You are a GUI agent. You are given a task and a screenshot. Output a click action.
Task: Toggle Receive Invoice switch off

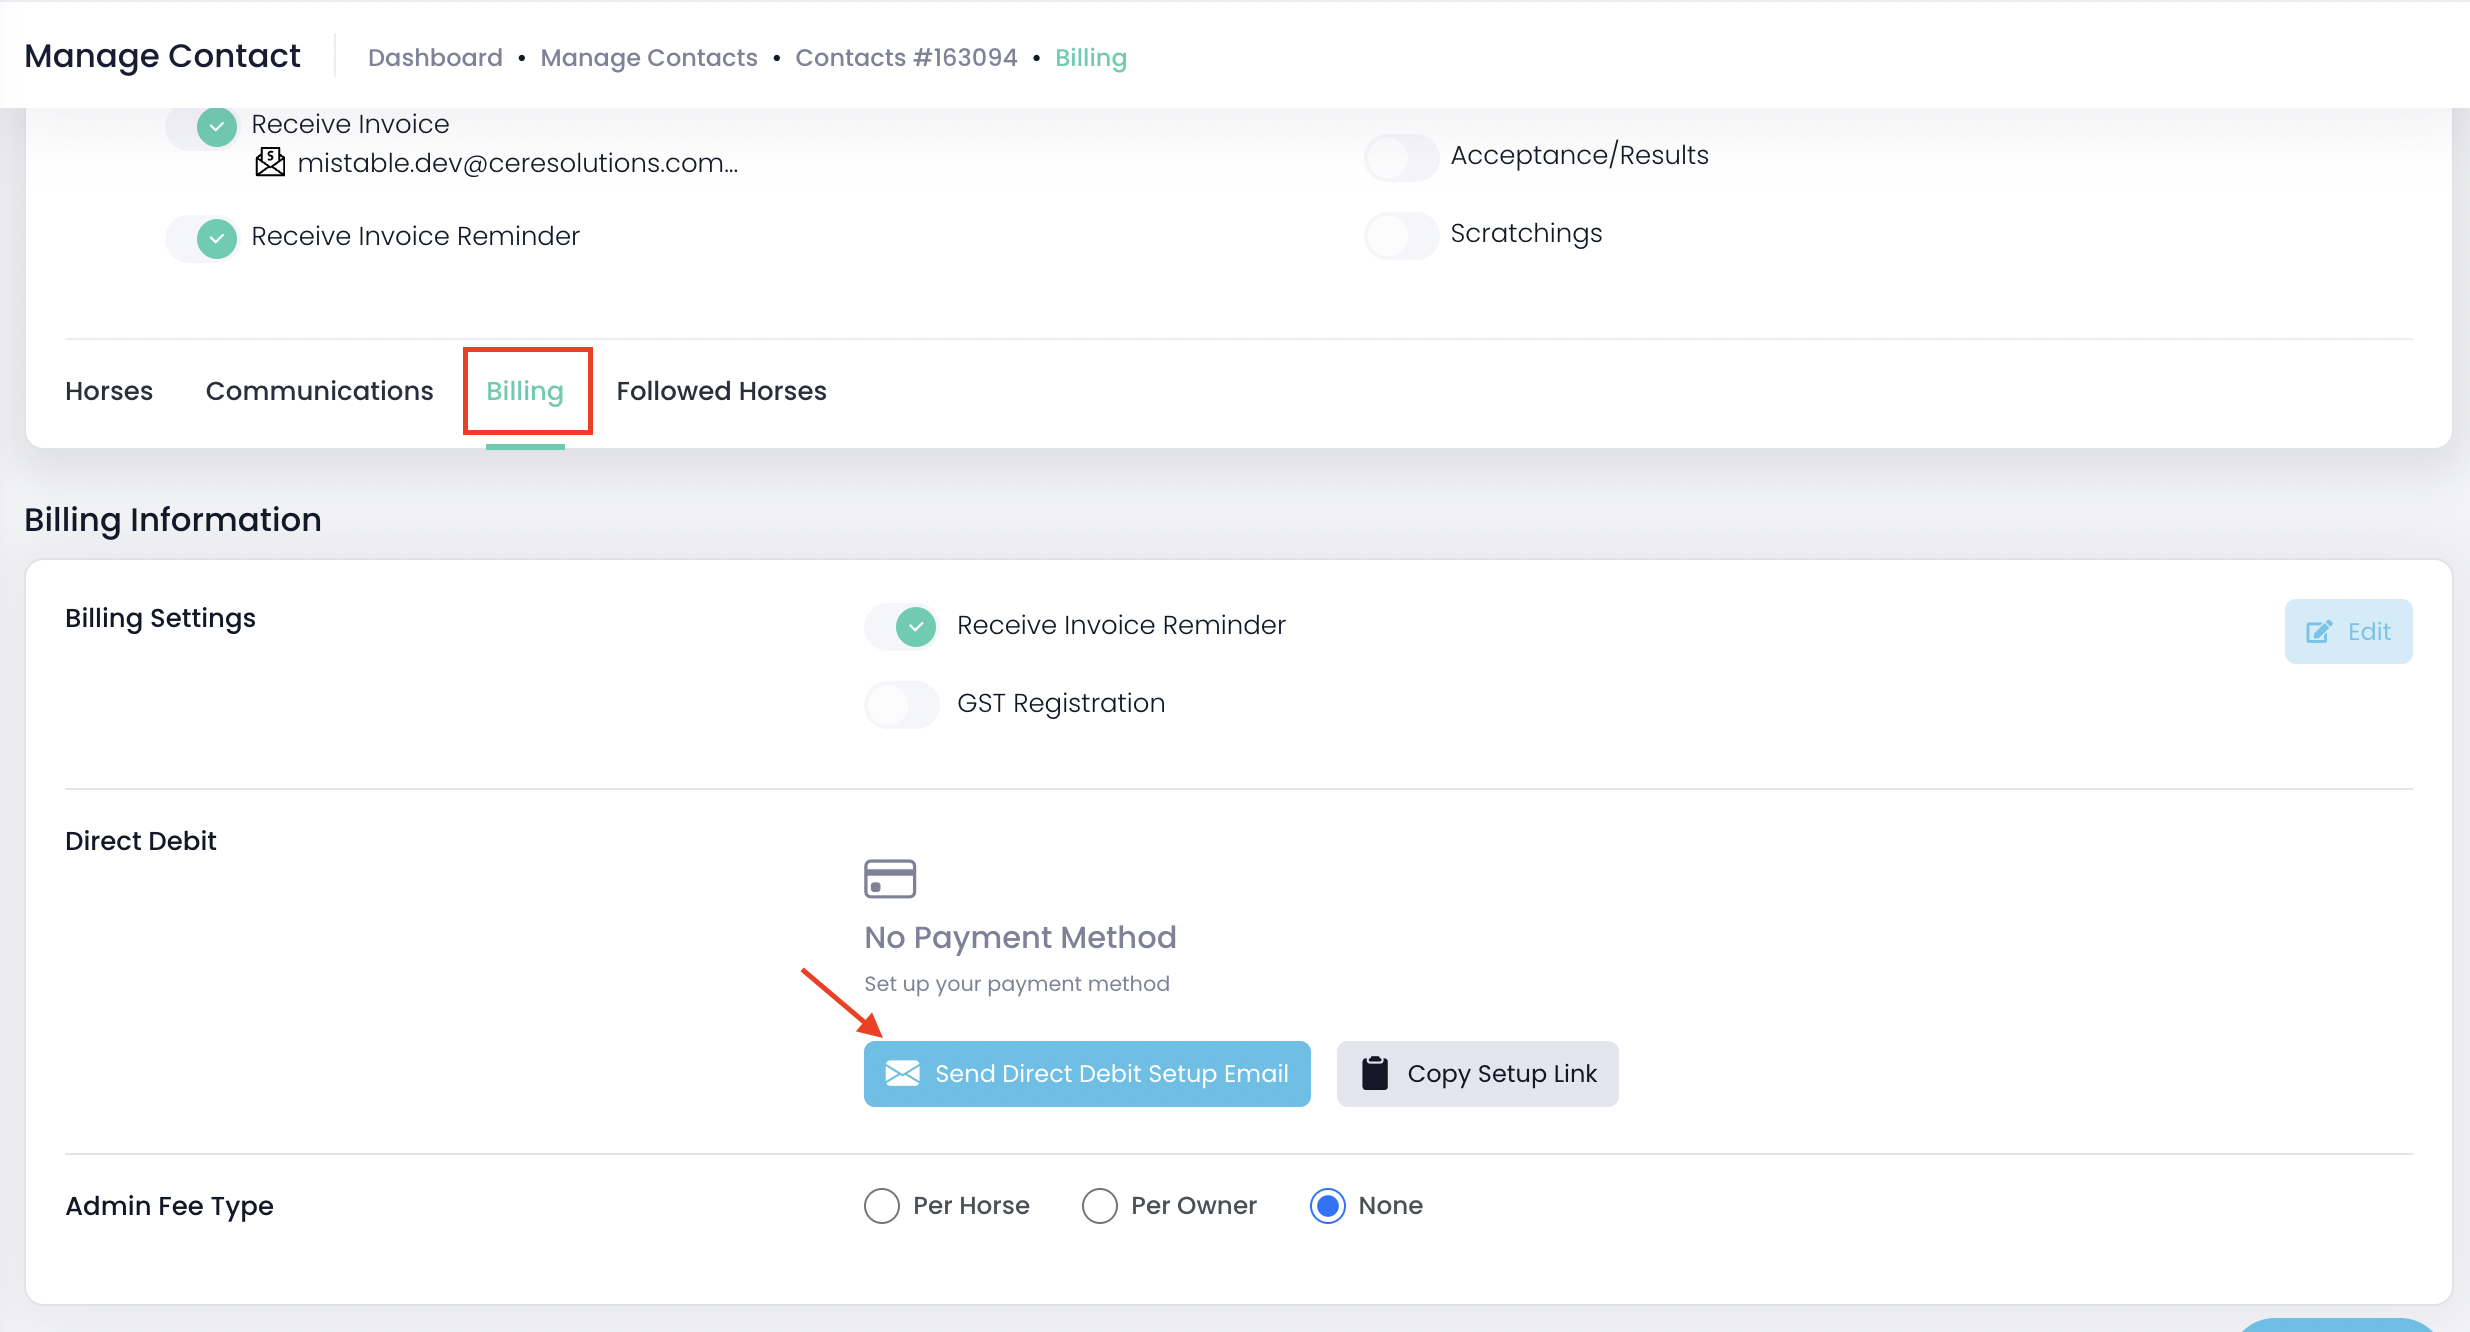tap(203, 127)
